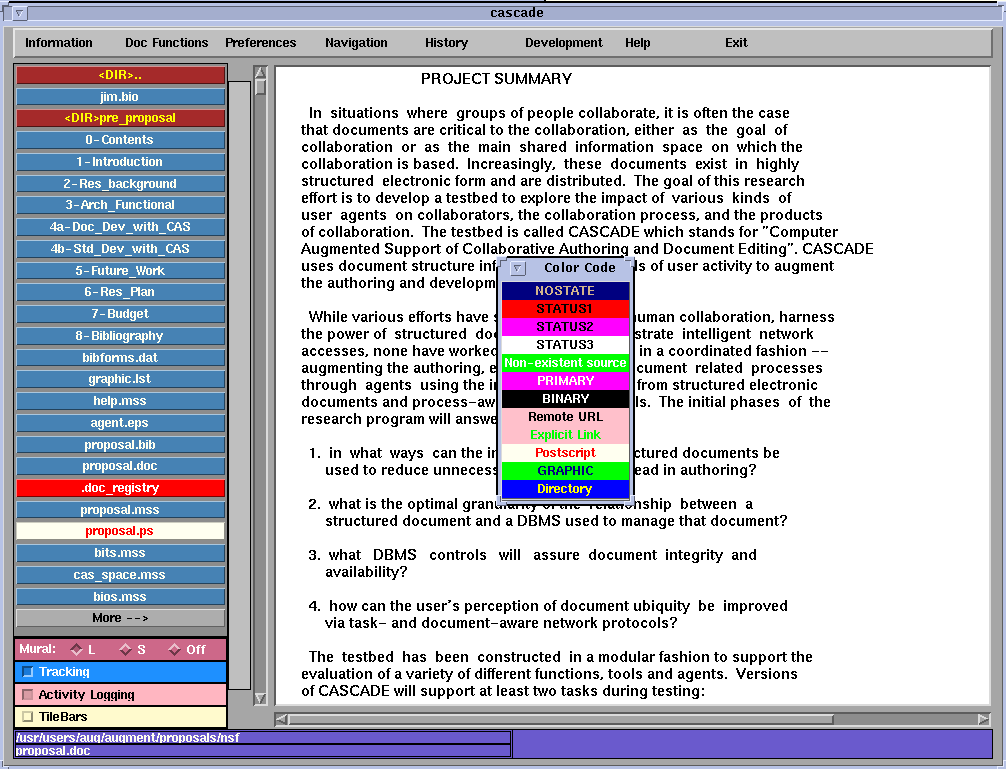Click the Directory blue swatch
The height and width of the screenshot is (769, 1006).
click(x=565, y=488)
